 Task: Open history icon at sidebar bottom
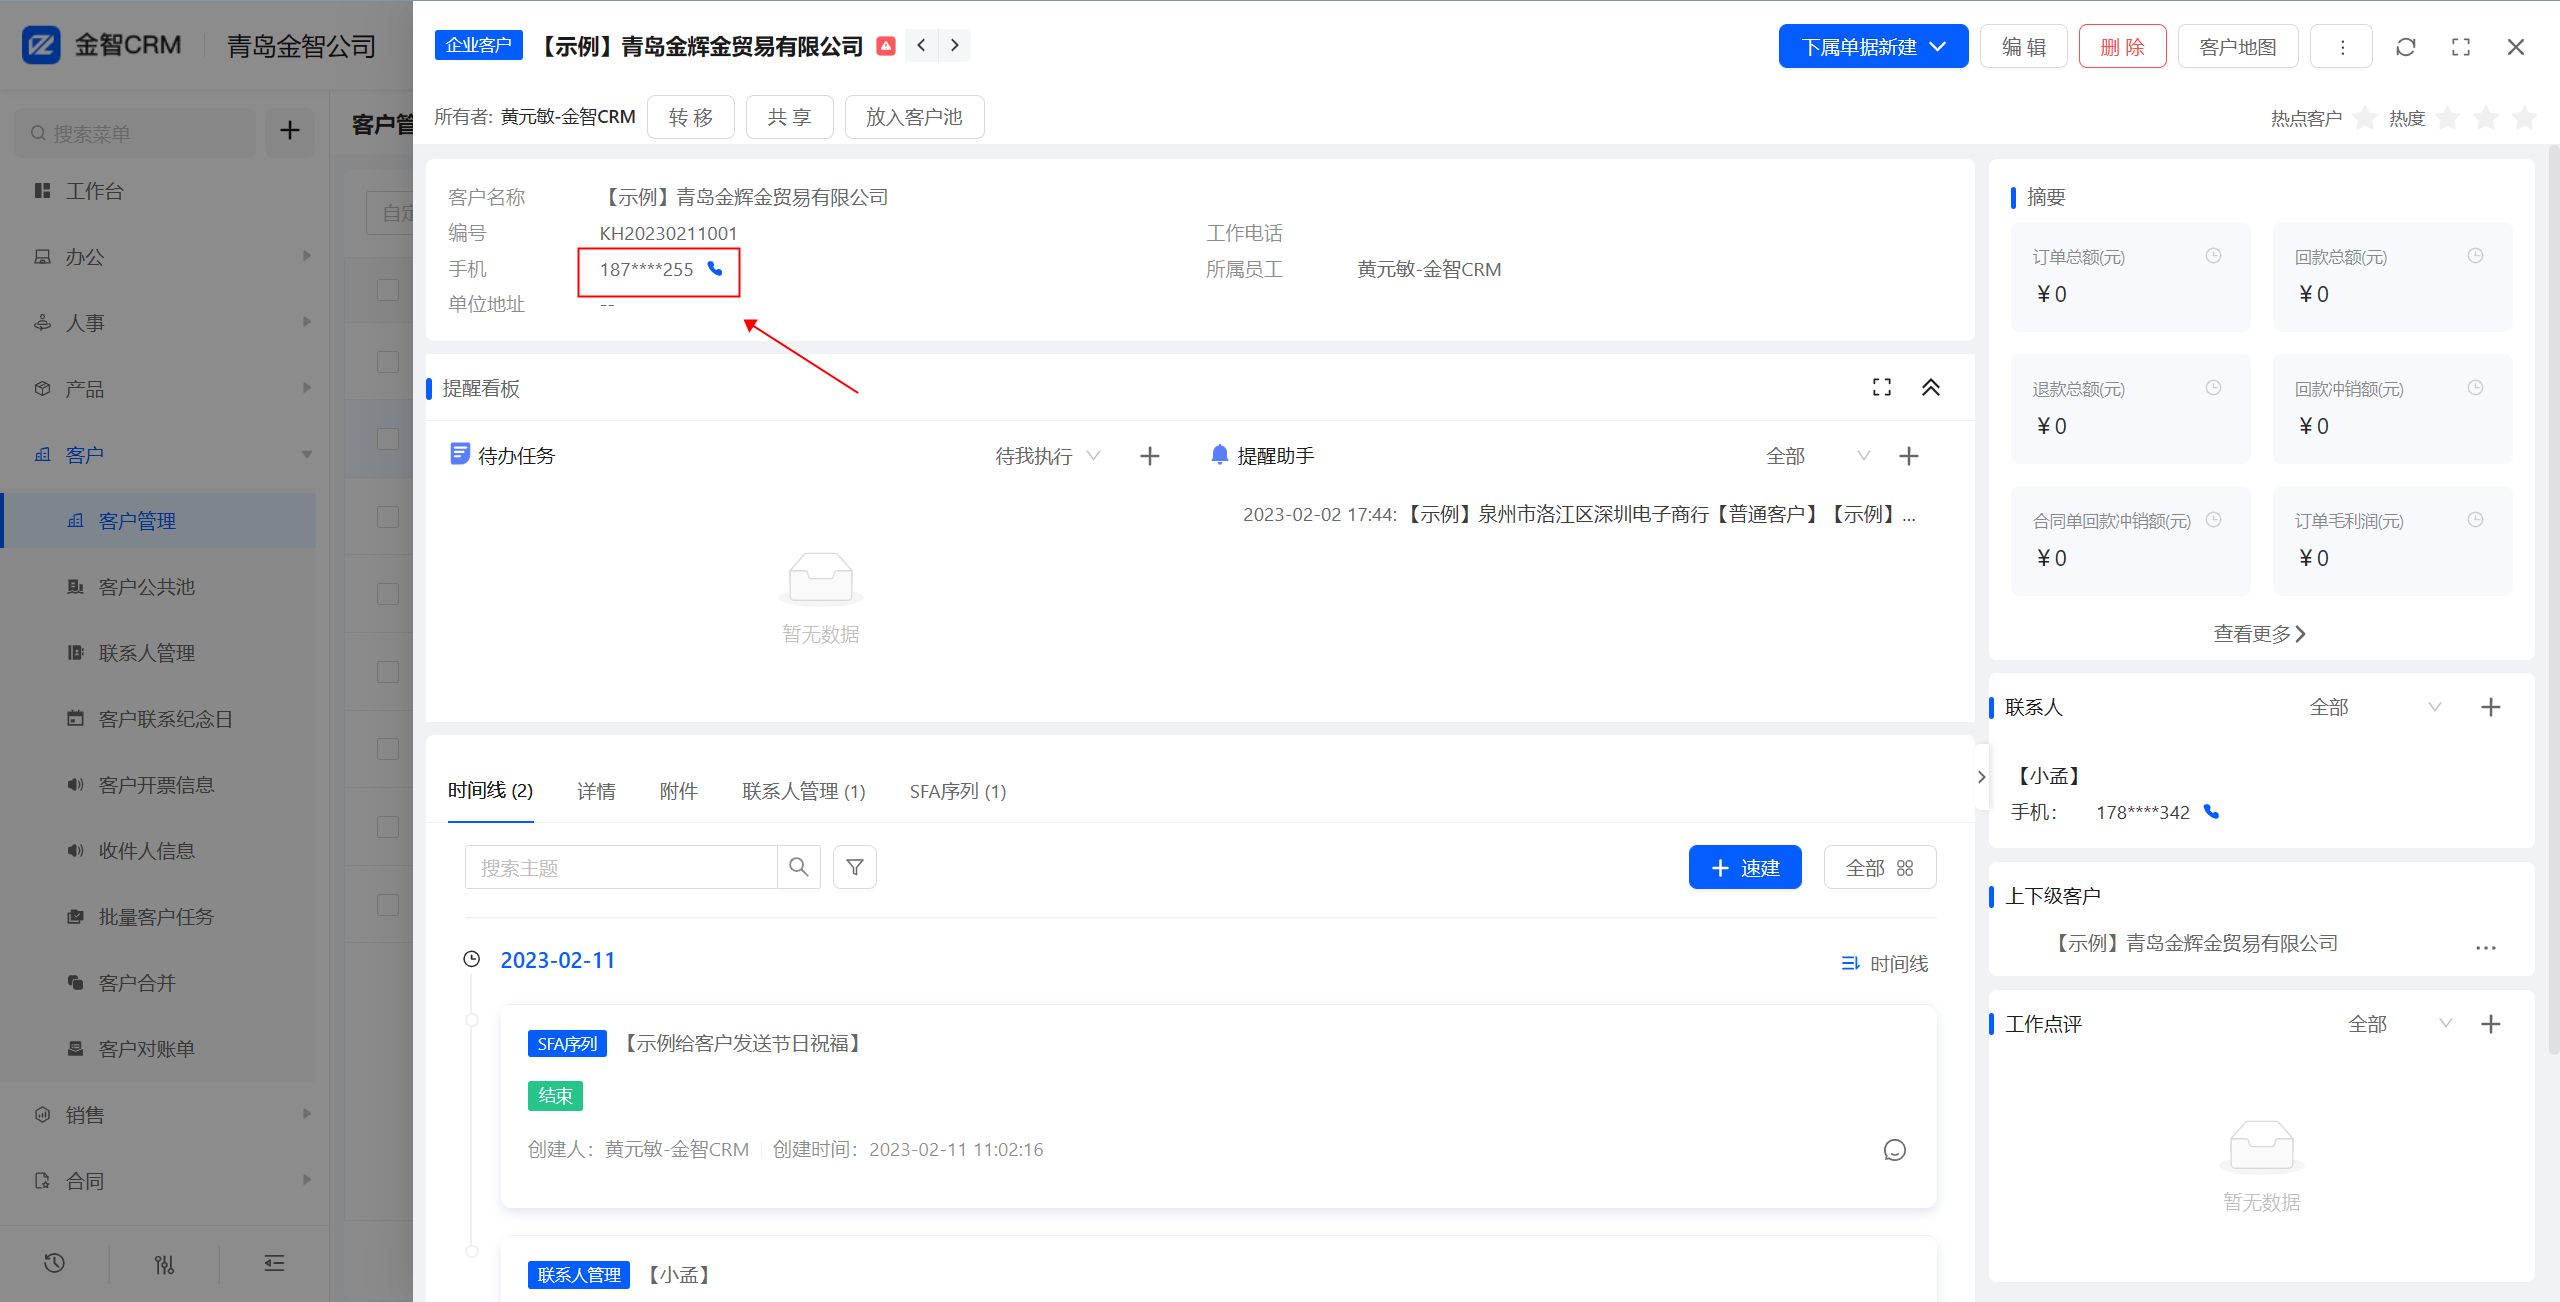55,1264
